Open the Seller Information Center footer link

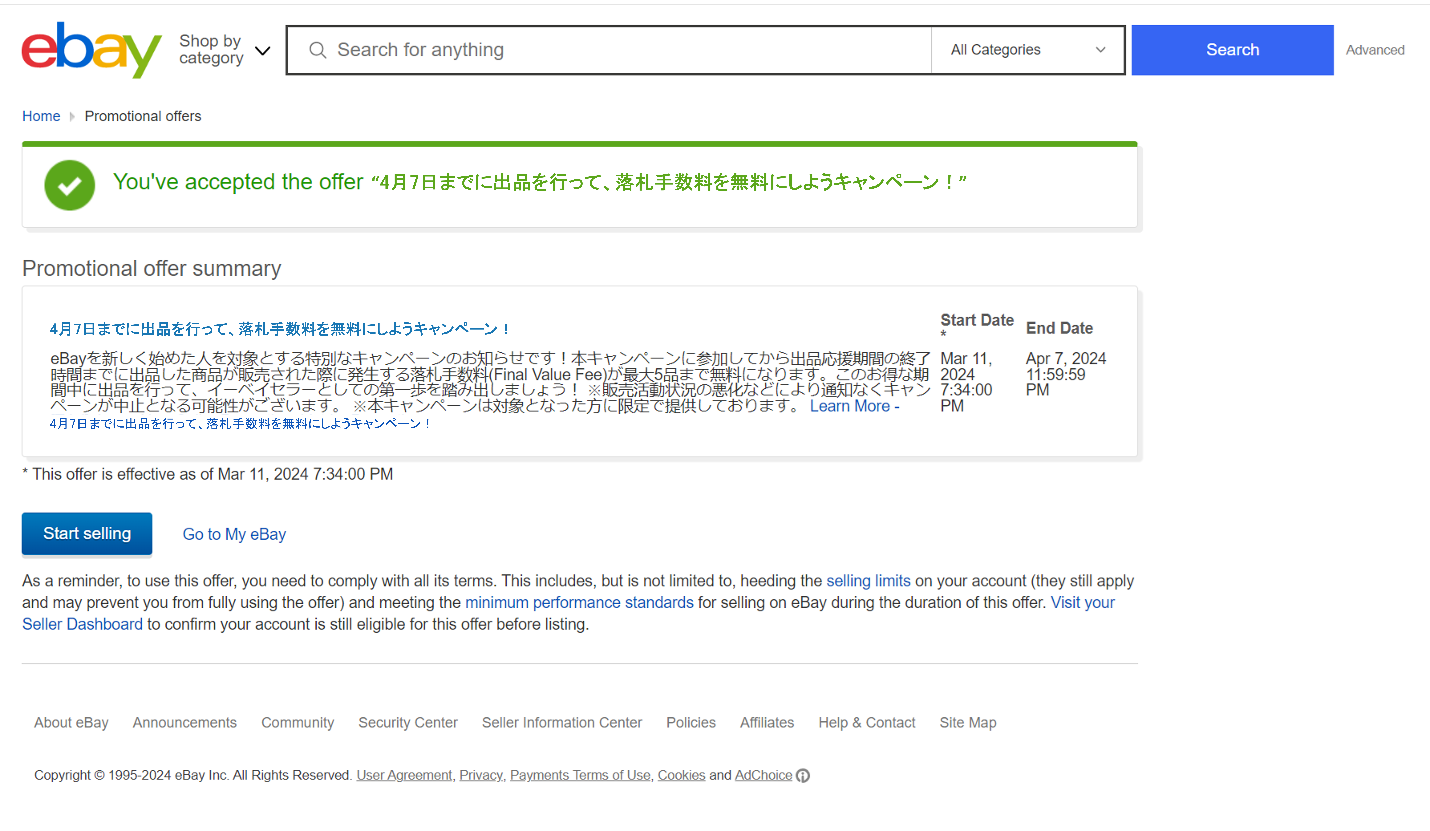pos(562,723)
